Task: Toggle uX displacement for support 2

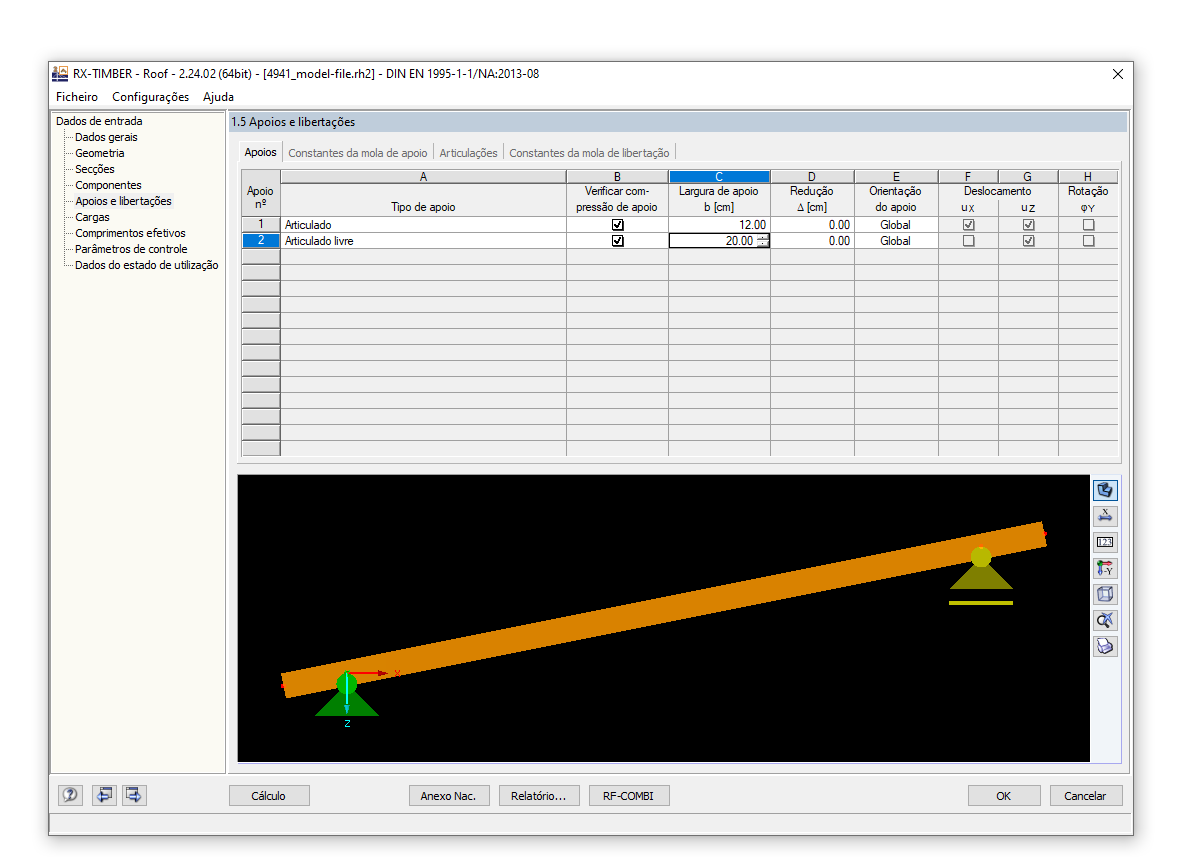Action: point(968,241)
